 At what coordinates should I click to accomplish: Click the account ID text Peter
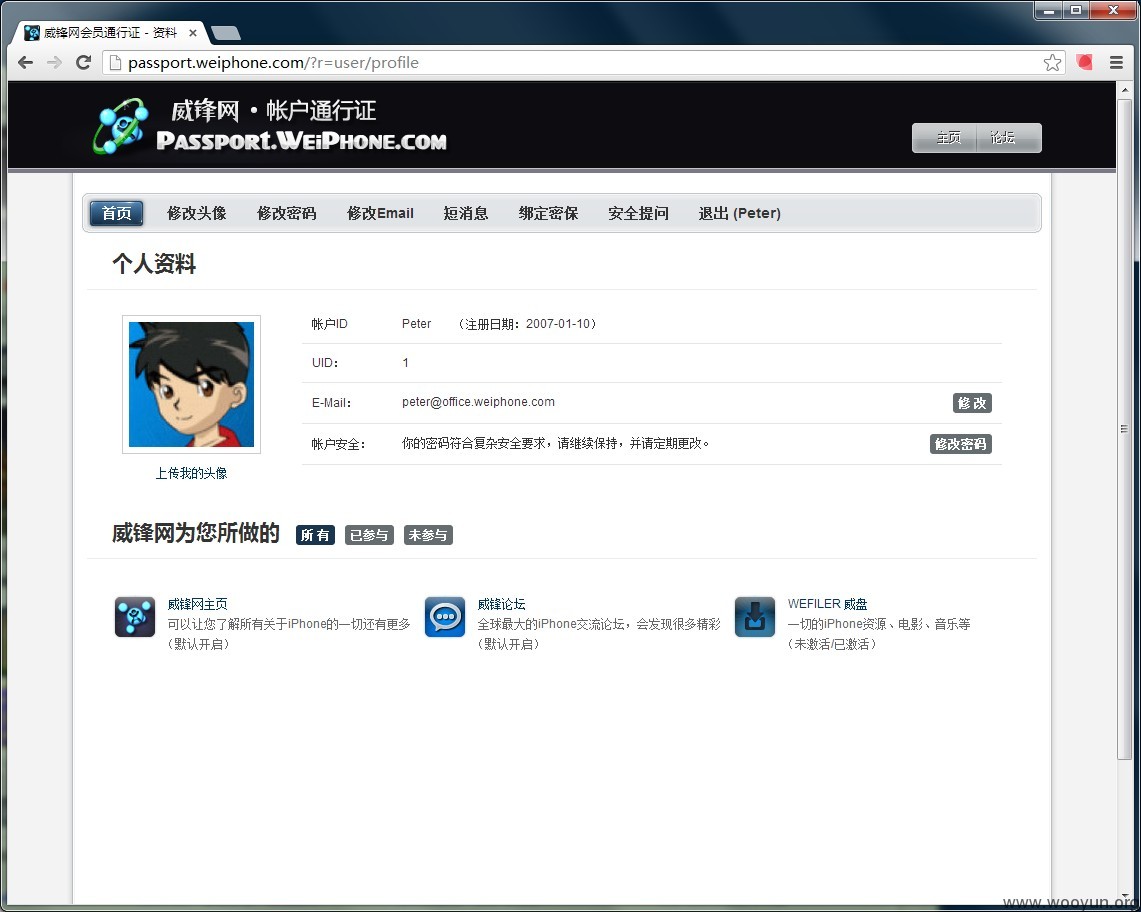[x=416, y=324]
